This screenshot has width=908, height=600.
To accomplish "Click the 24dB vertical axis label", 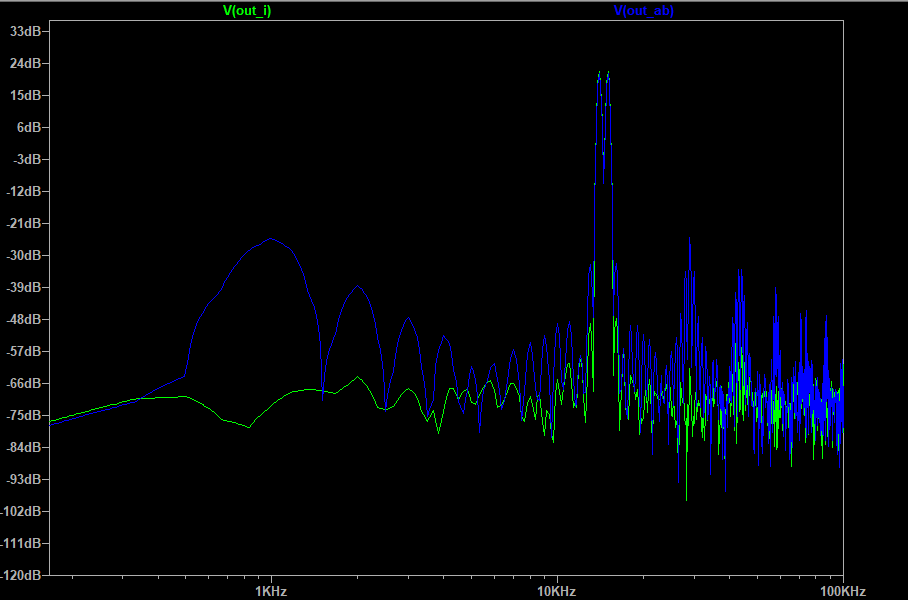I will [x=25, y=63].
